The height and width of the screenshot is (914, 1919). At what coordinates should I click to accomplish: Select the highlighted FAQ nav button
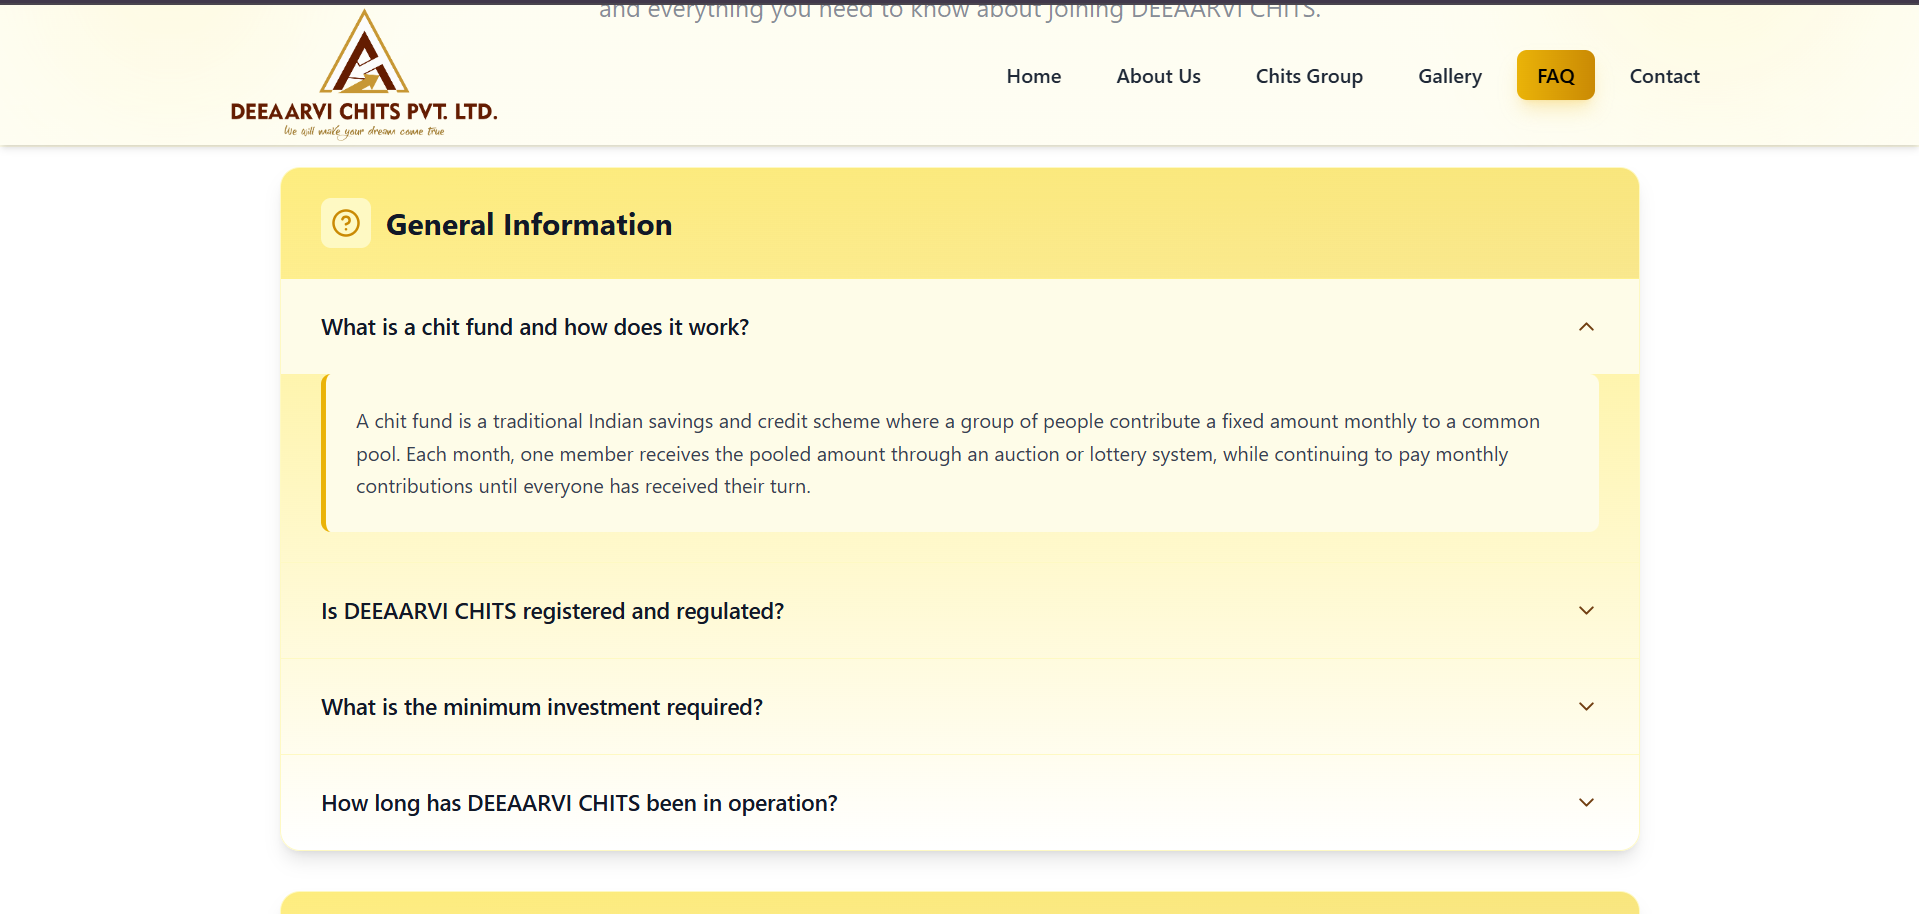(1555, 76)
